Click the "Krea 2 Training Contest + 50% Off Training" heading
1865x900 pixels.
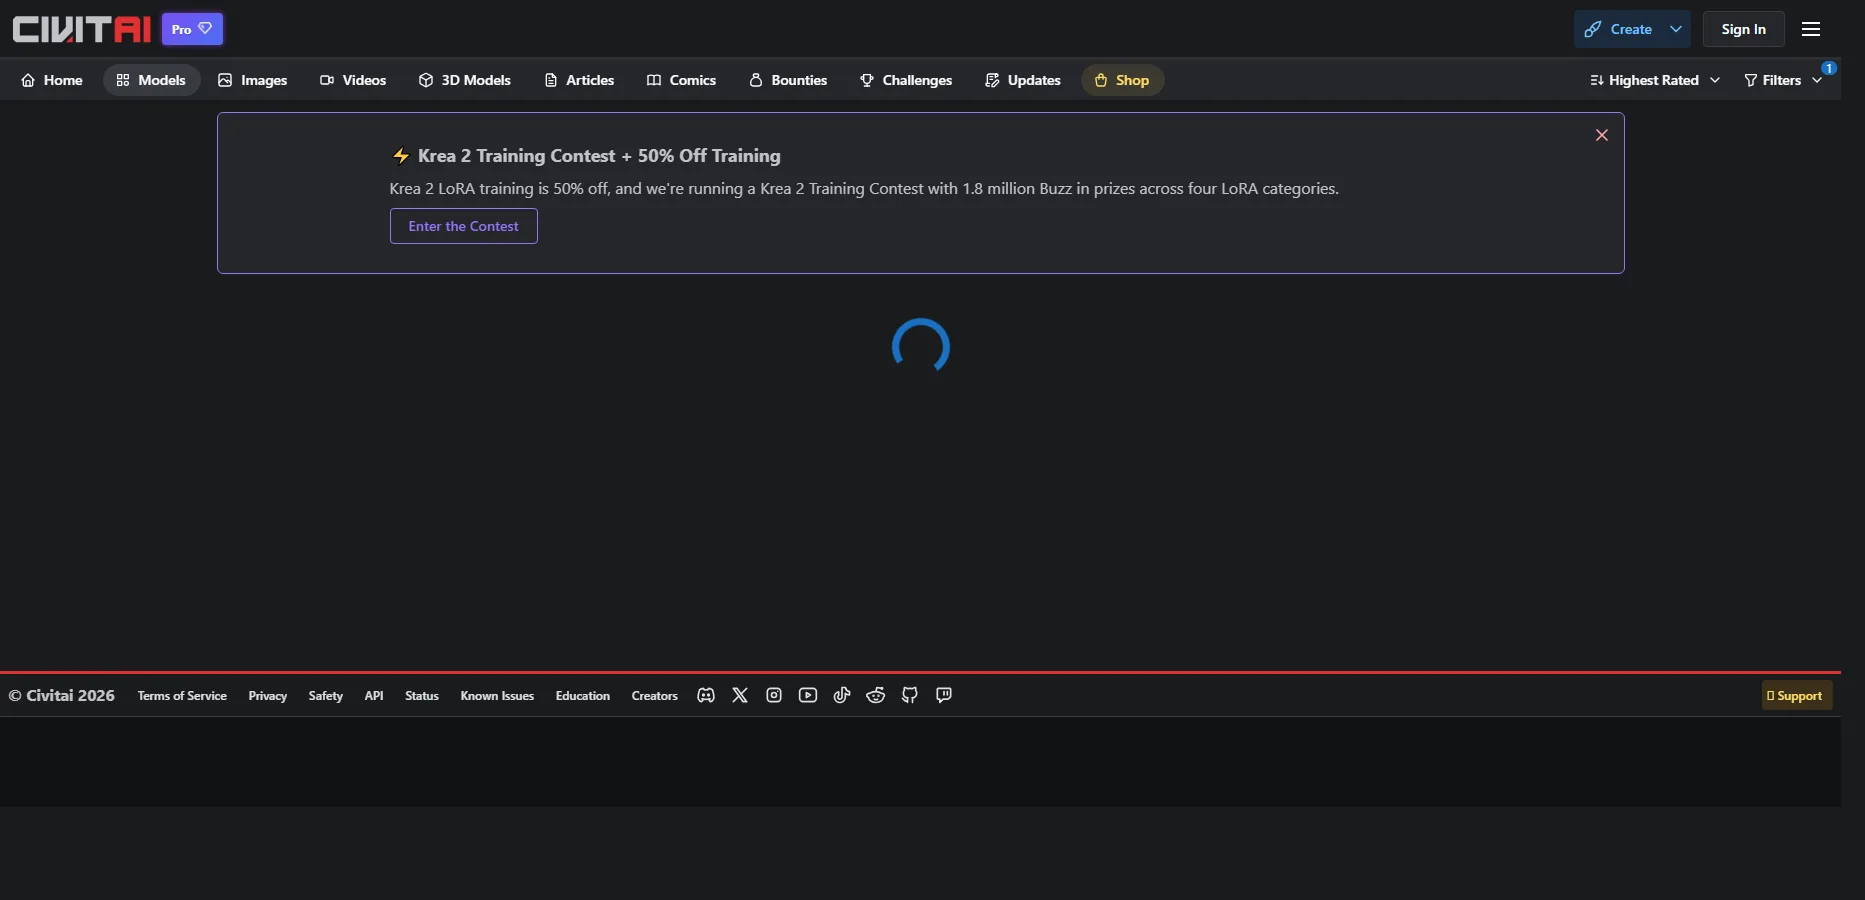(x=599, y=156)
